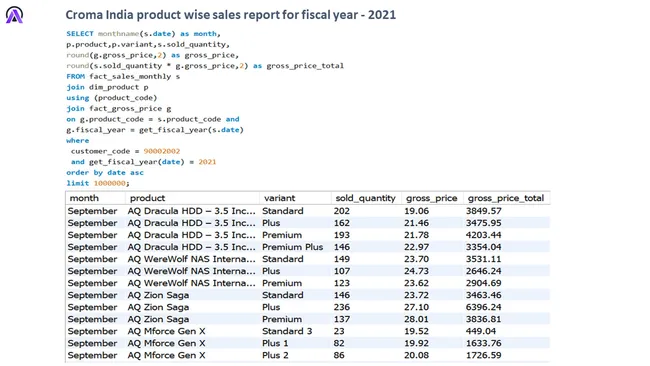
Task: Click AQ Zion Saga in the 6396.24 row
Action: tap(158, 307)
